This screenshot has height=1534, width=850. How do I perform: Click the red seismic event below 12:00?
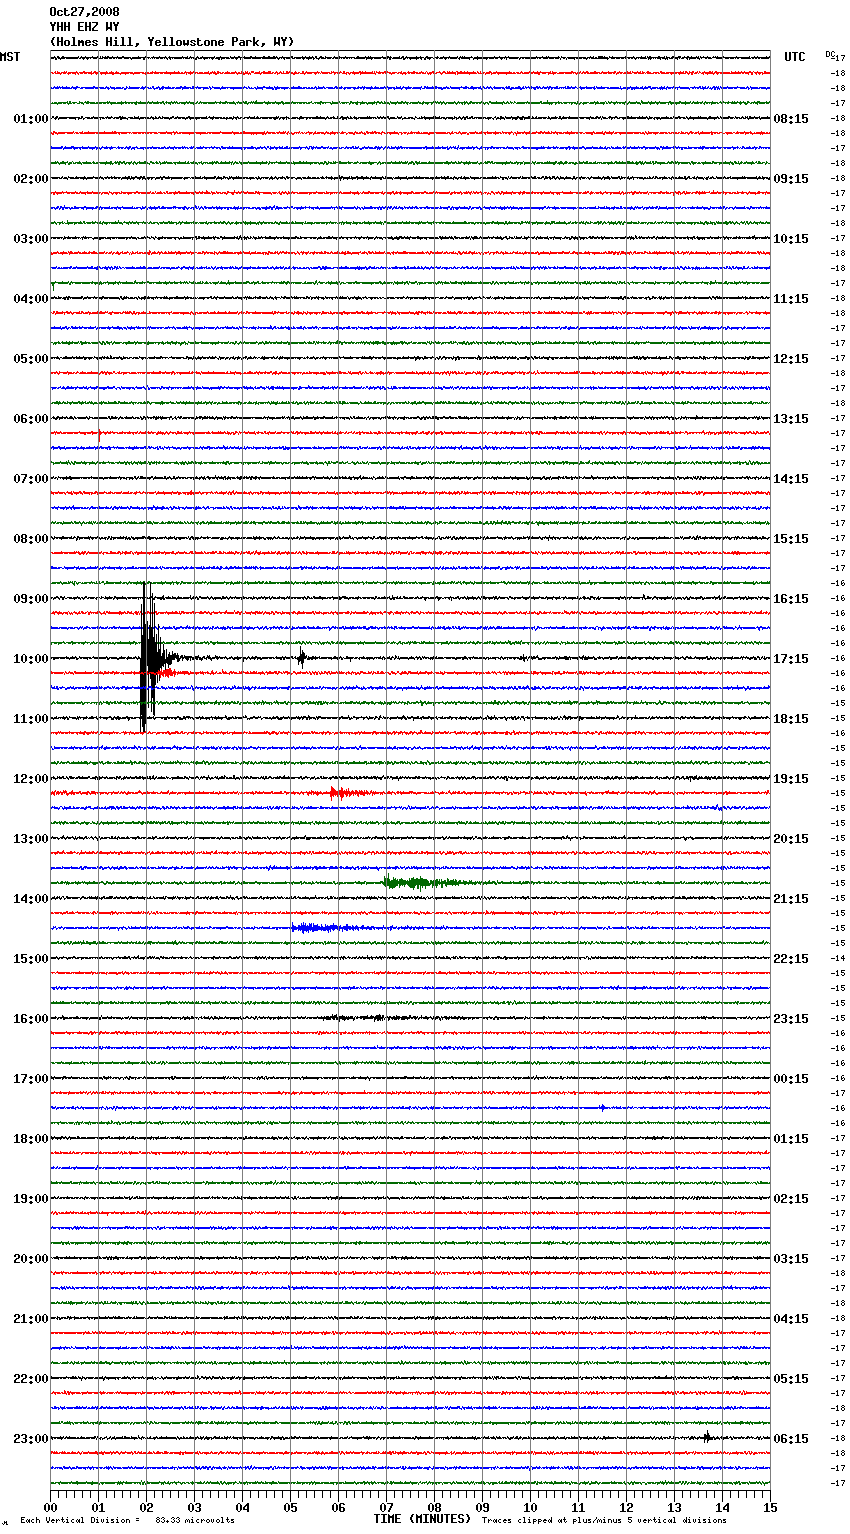click(x=352, y=793)
